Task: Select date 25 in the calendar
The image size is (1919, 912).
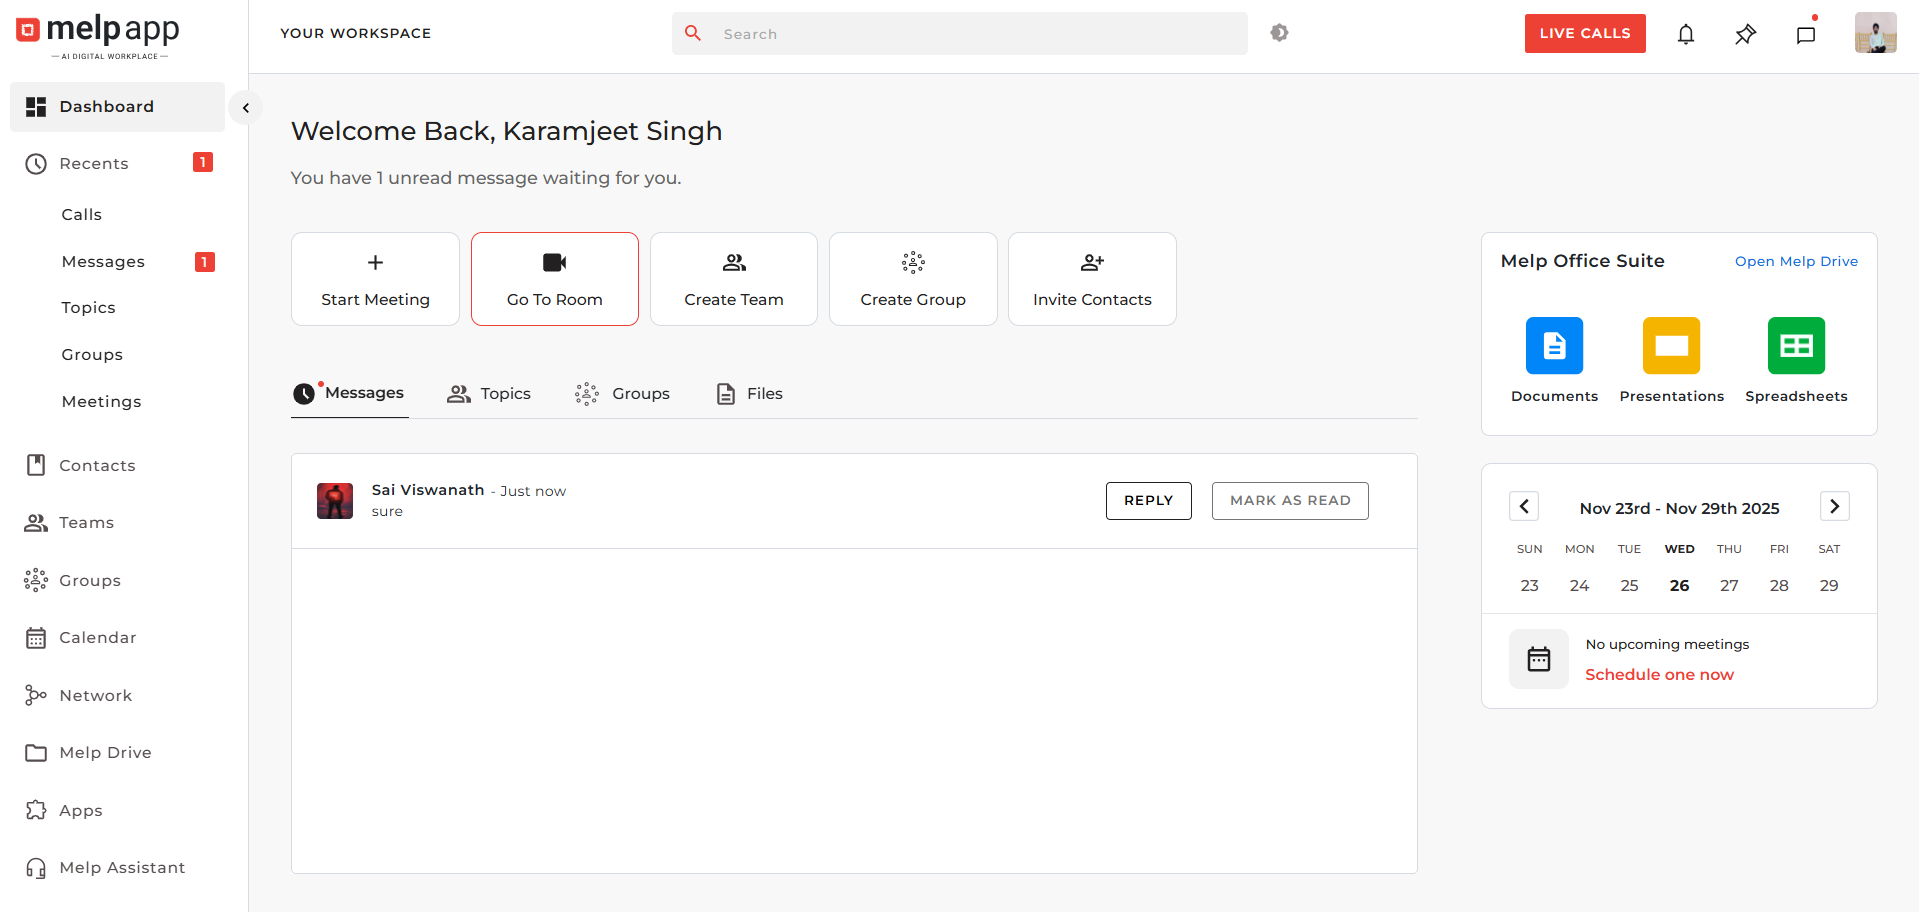Action: 1629,586
